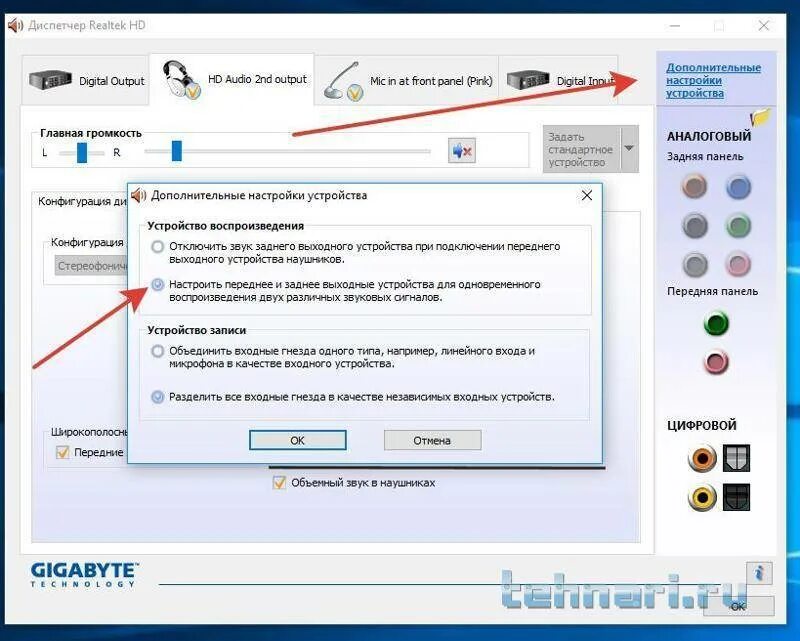Click the Realtek speaker icon in title bar
Image resolution: width=800 pixels, height=641 pixels.
[15, 25]
